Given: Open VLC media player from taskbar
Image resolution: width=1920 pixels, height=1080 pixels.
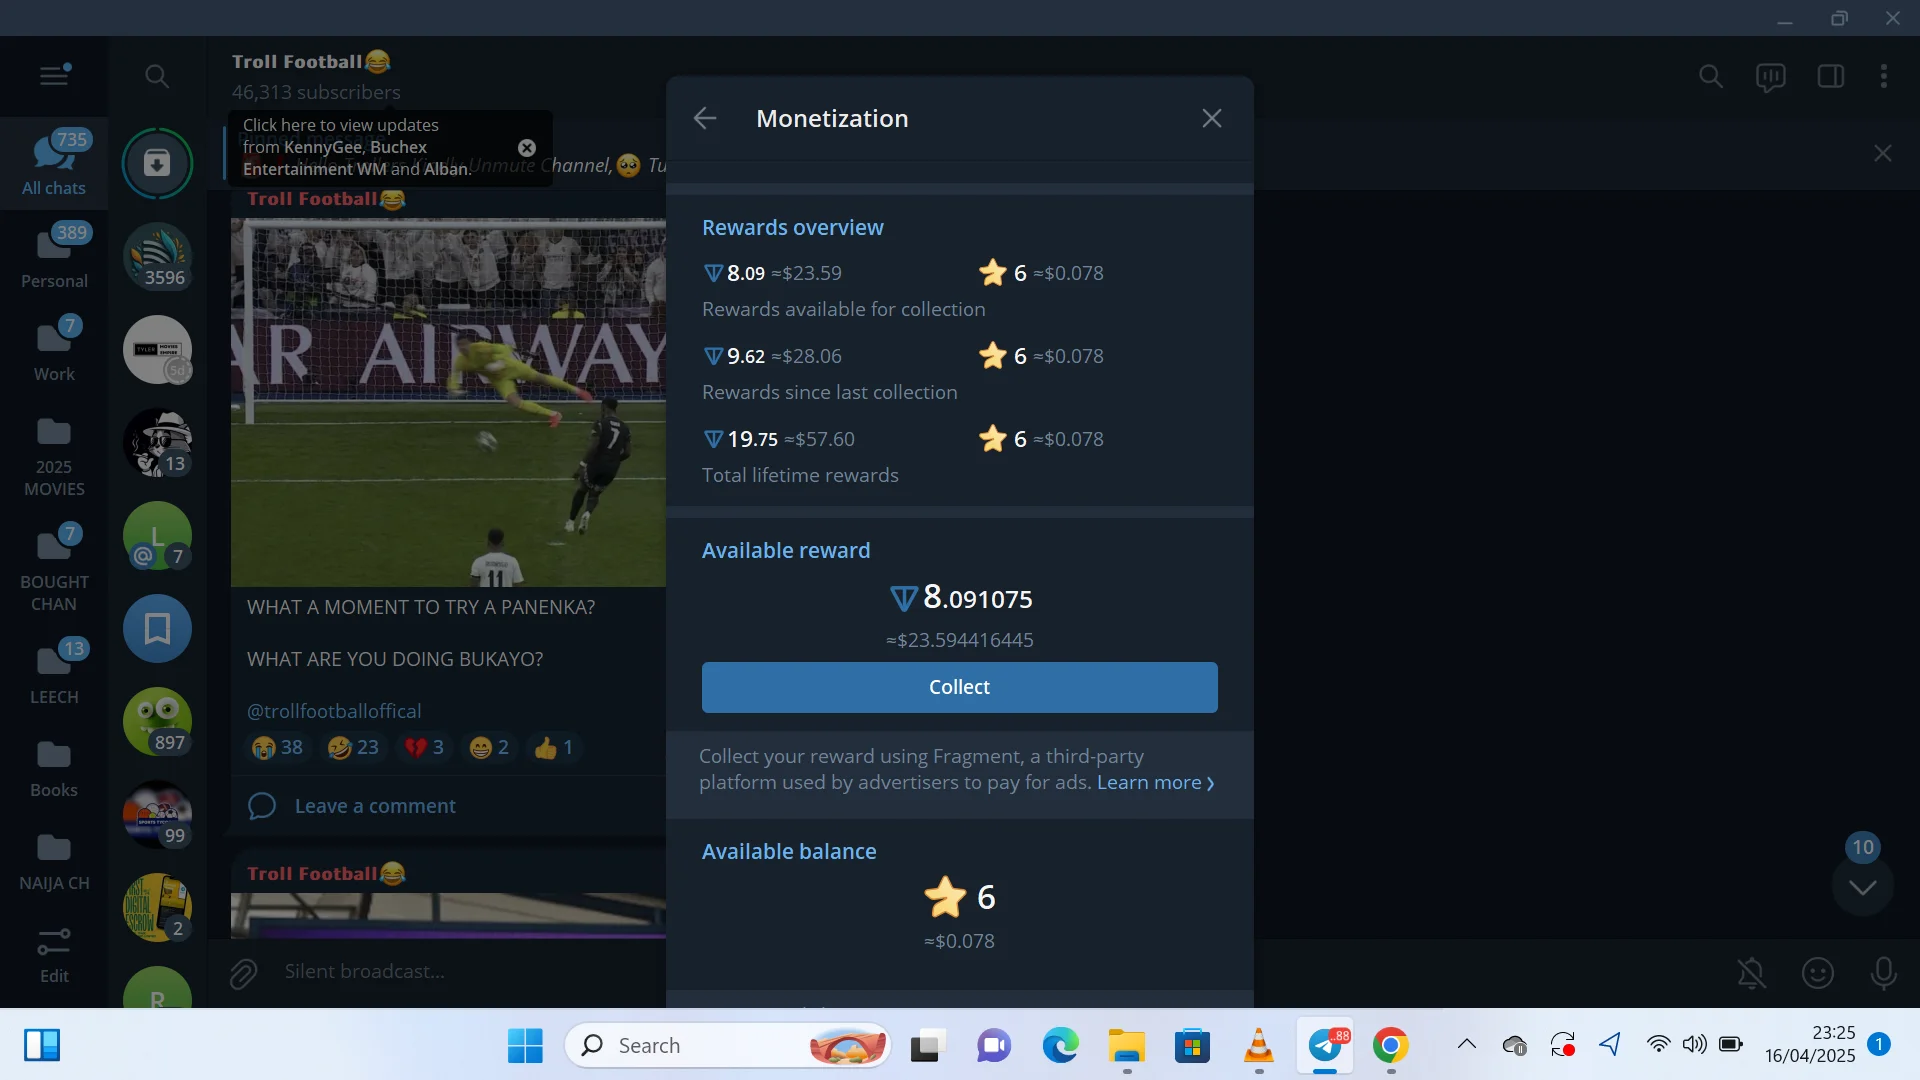Looking at the screenshot, I should [x=1259, y=1046].
